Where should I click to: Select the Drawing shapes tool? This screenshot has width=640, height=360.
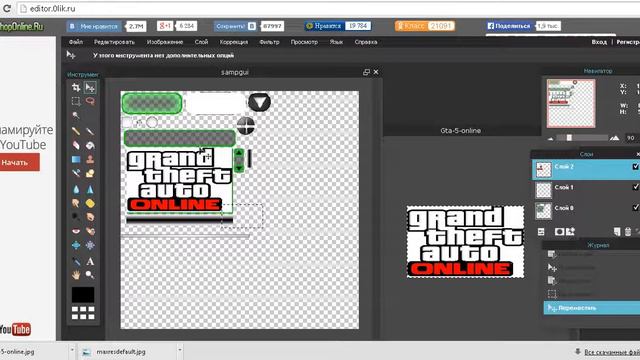click(90, 173)
